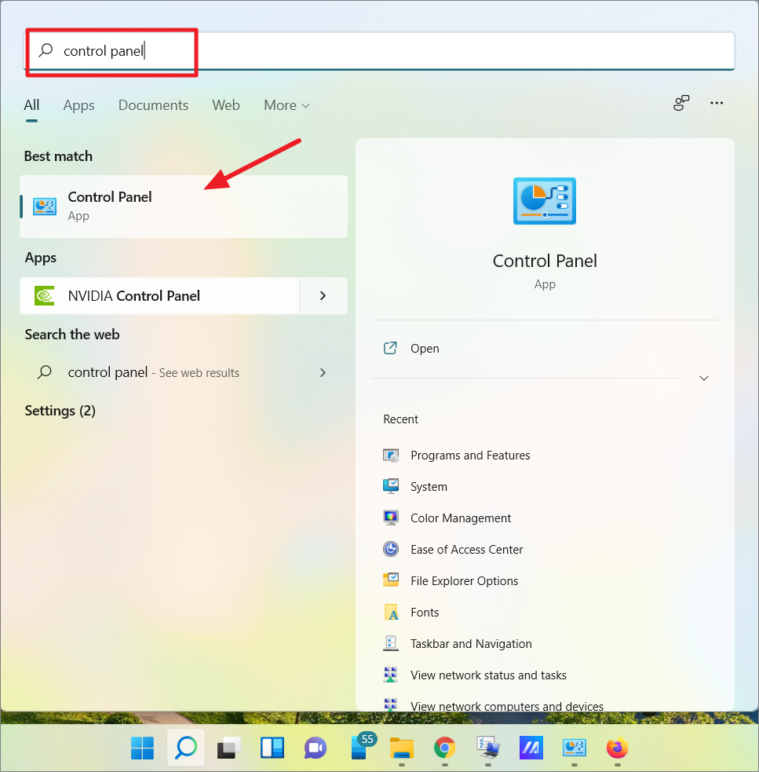Screen dimensions: 759x772
Task: Click the Search icon on the taskbar
Action: 186,748
